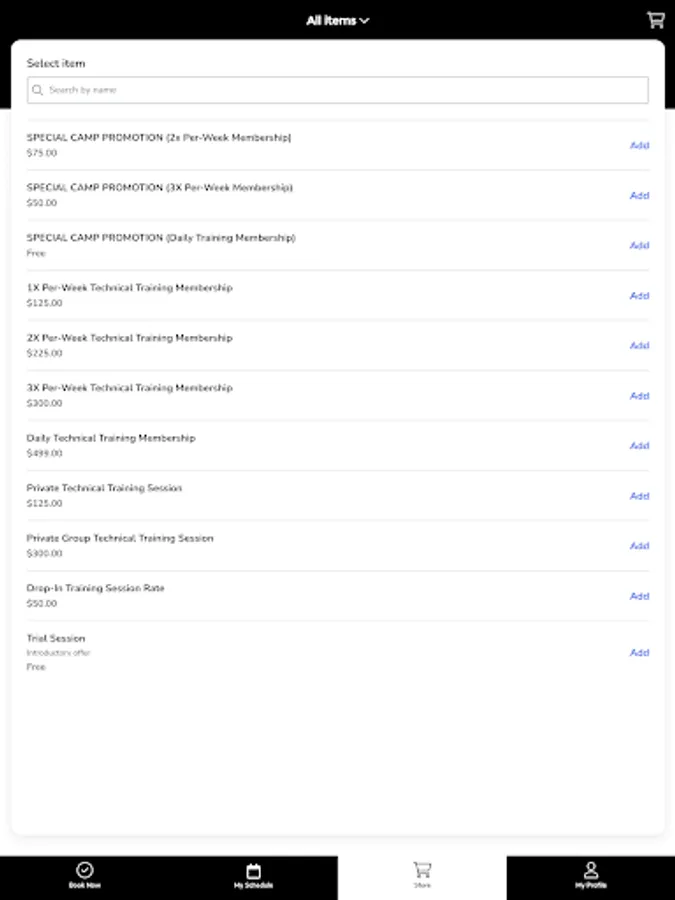The width and height of the screenshot is (675, 900).
Task: Open the shopping cart icon
Action: click(x=655, y=20)
